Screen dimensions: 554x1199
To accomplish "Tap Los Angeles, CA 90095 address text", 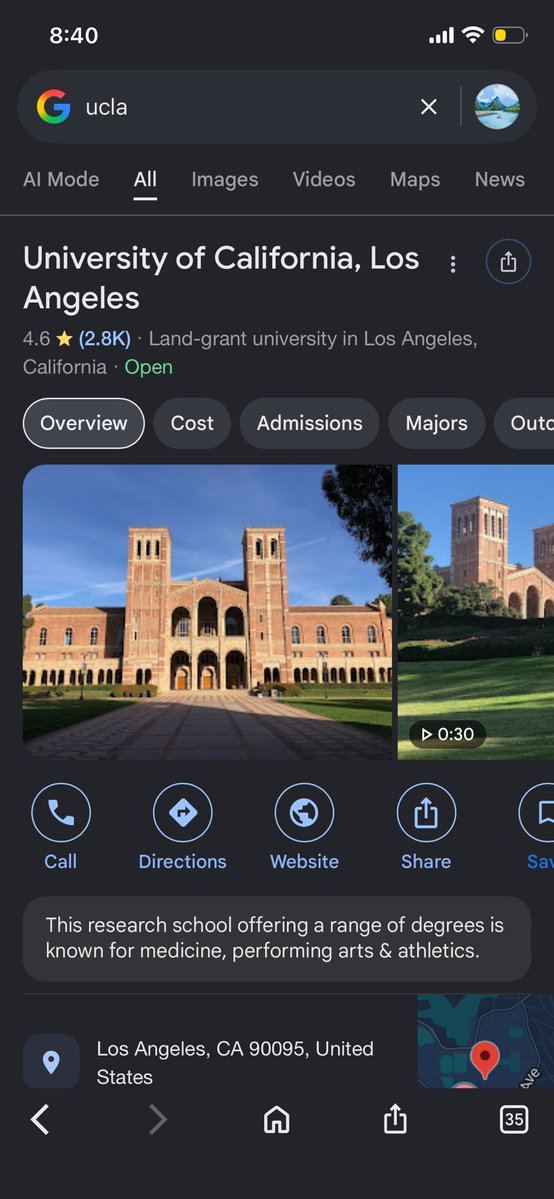I will point(235,1063).
